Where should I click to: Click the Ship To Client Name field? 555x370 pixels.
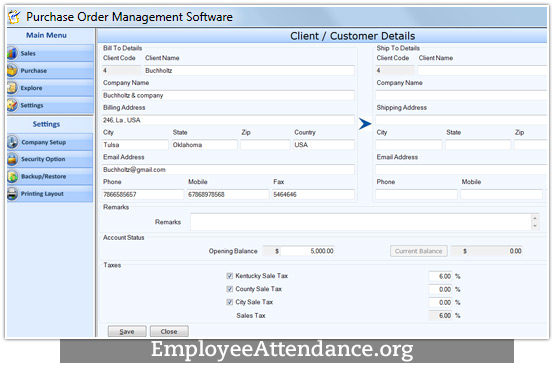pos(482,70)
